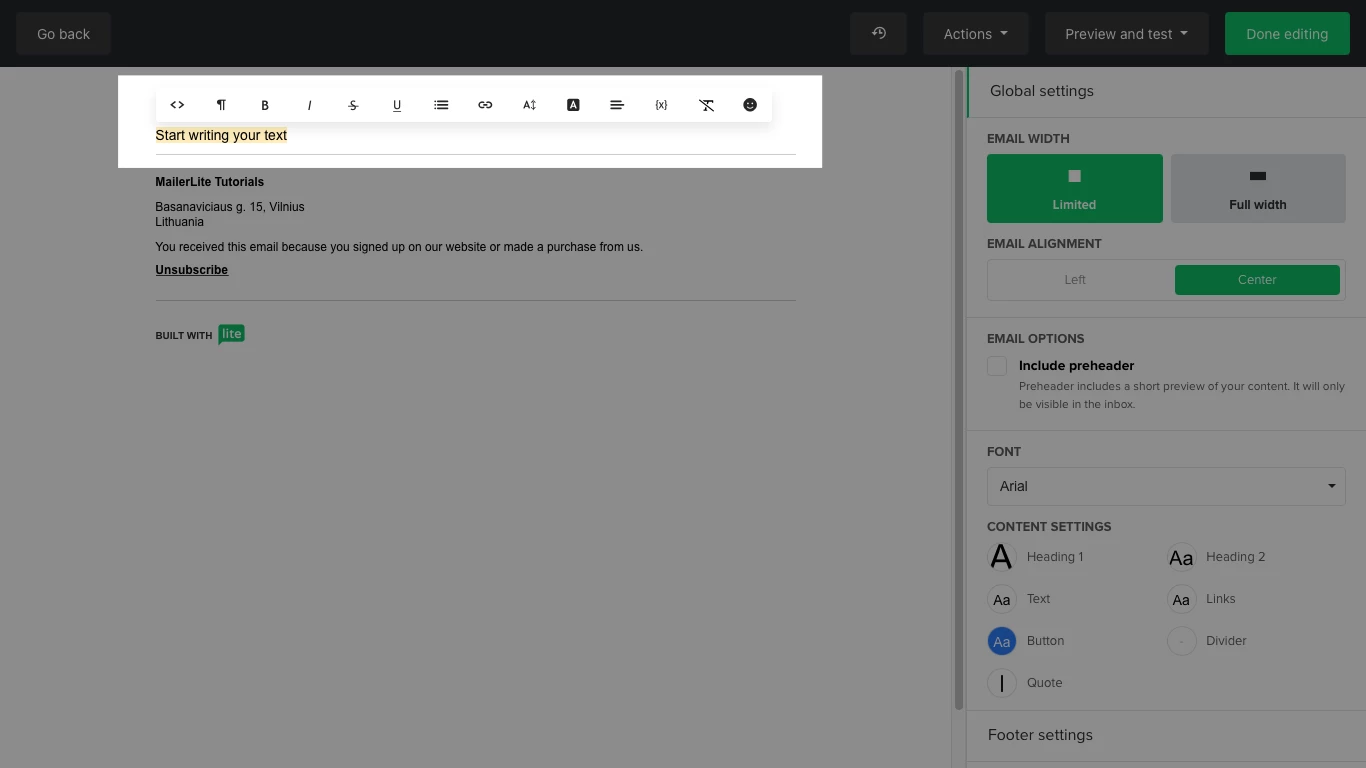1366x768 pixels.
Task: Open the Button style color swatch
Action: click(1001, 641)
